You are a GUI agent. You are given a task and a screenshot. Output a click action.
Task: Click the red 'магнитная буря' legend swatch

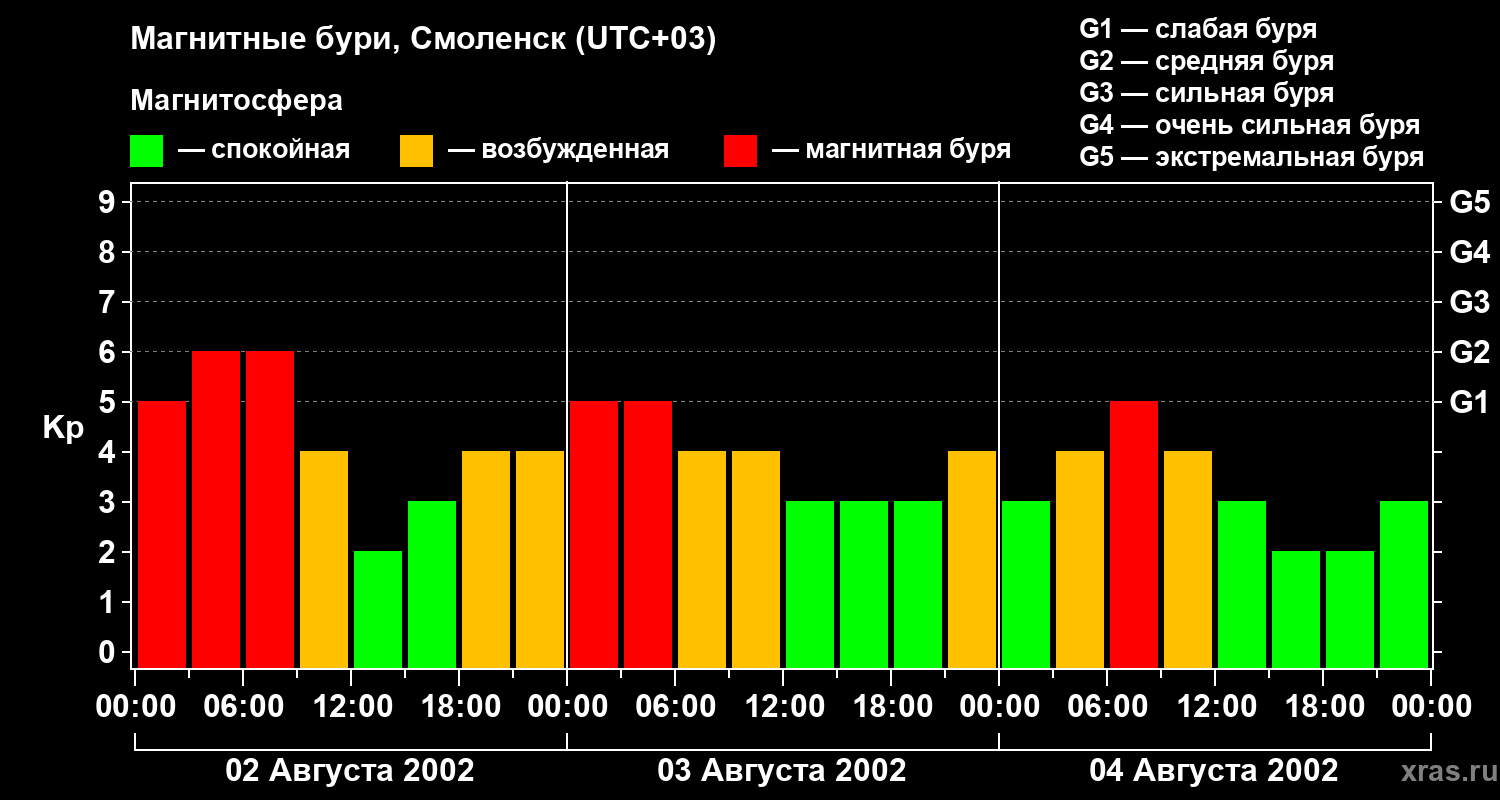[740, 151]
